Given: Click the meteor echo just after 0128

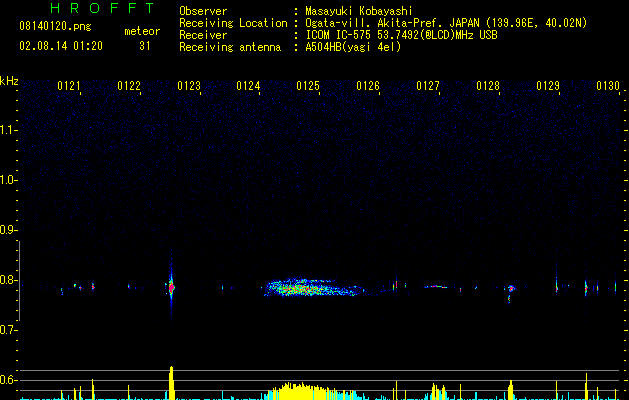Looking at the screenshot, I should pyautogui.click(x=510, y=290).
